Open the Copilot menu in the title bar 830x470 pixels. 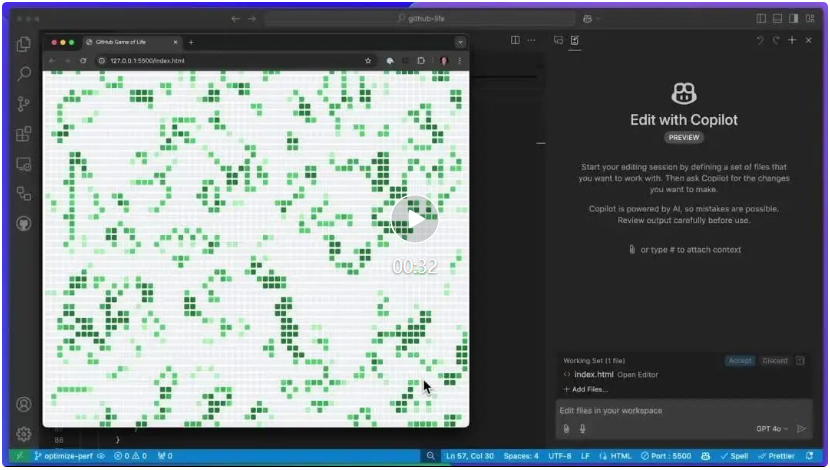pos(591,19)
